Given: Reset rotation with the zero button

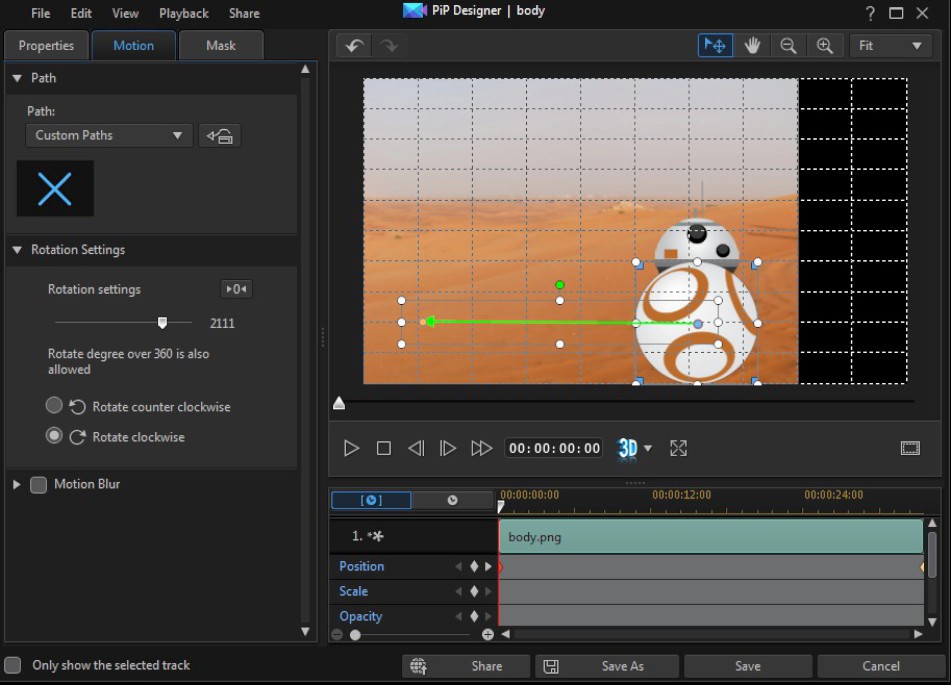Looking at the screenshot, I should [236, 289].
